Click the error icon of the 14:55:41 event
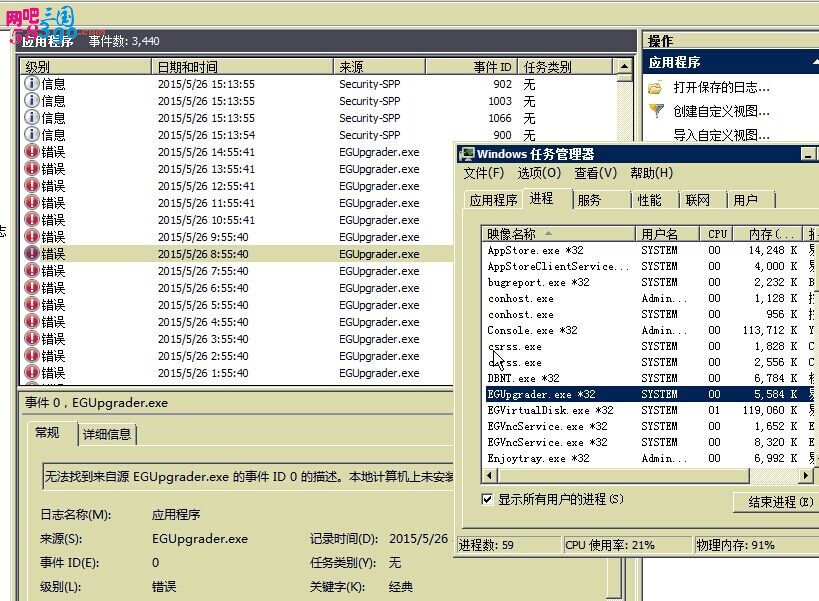The image size is (819, 601). [32, 151]
